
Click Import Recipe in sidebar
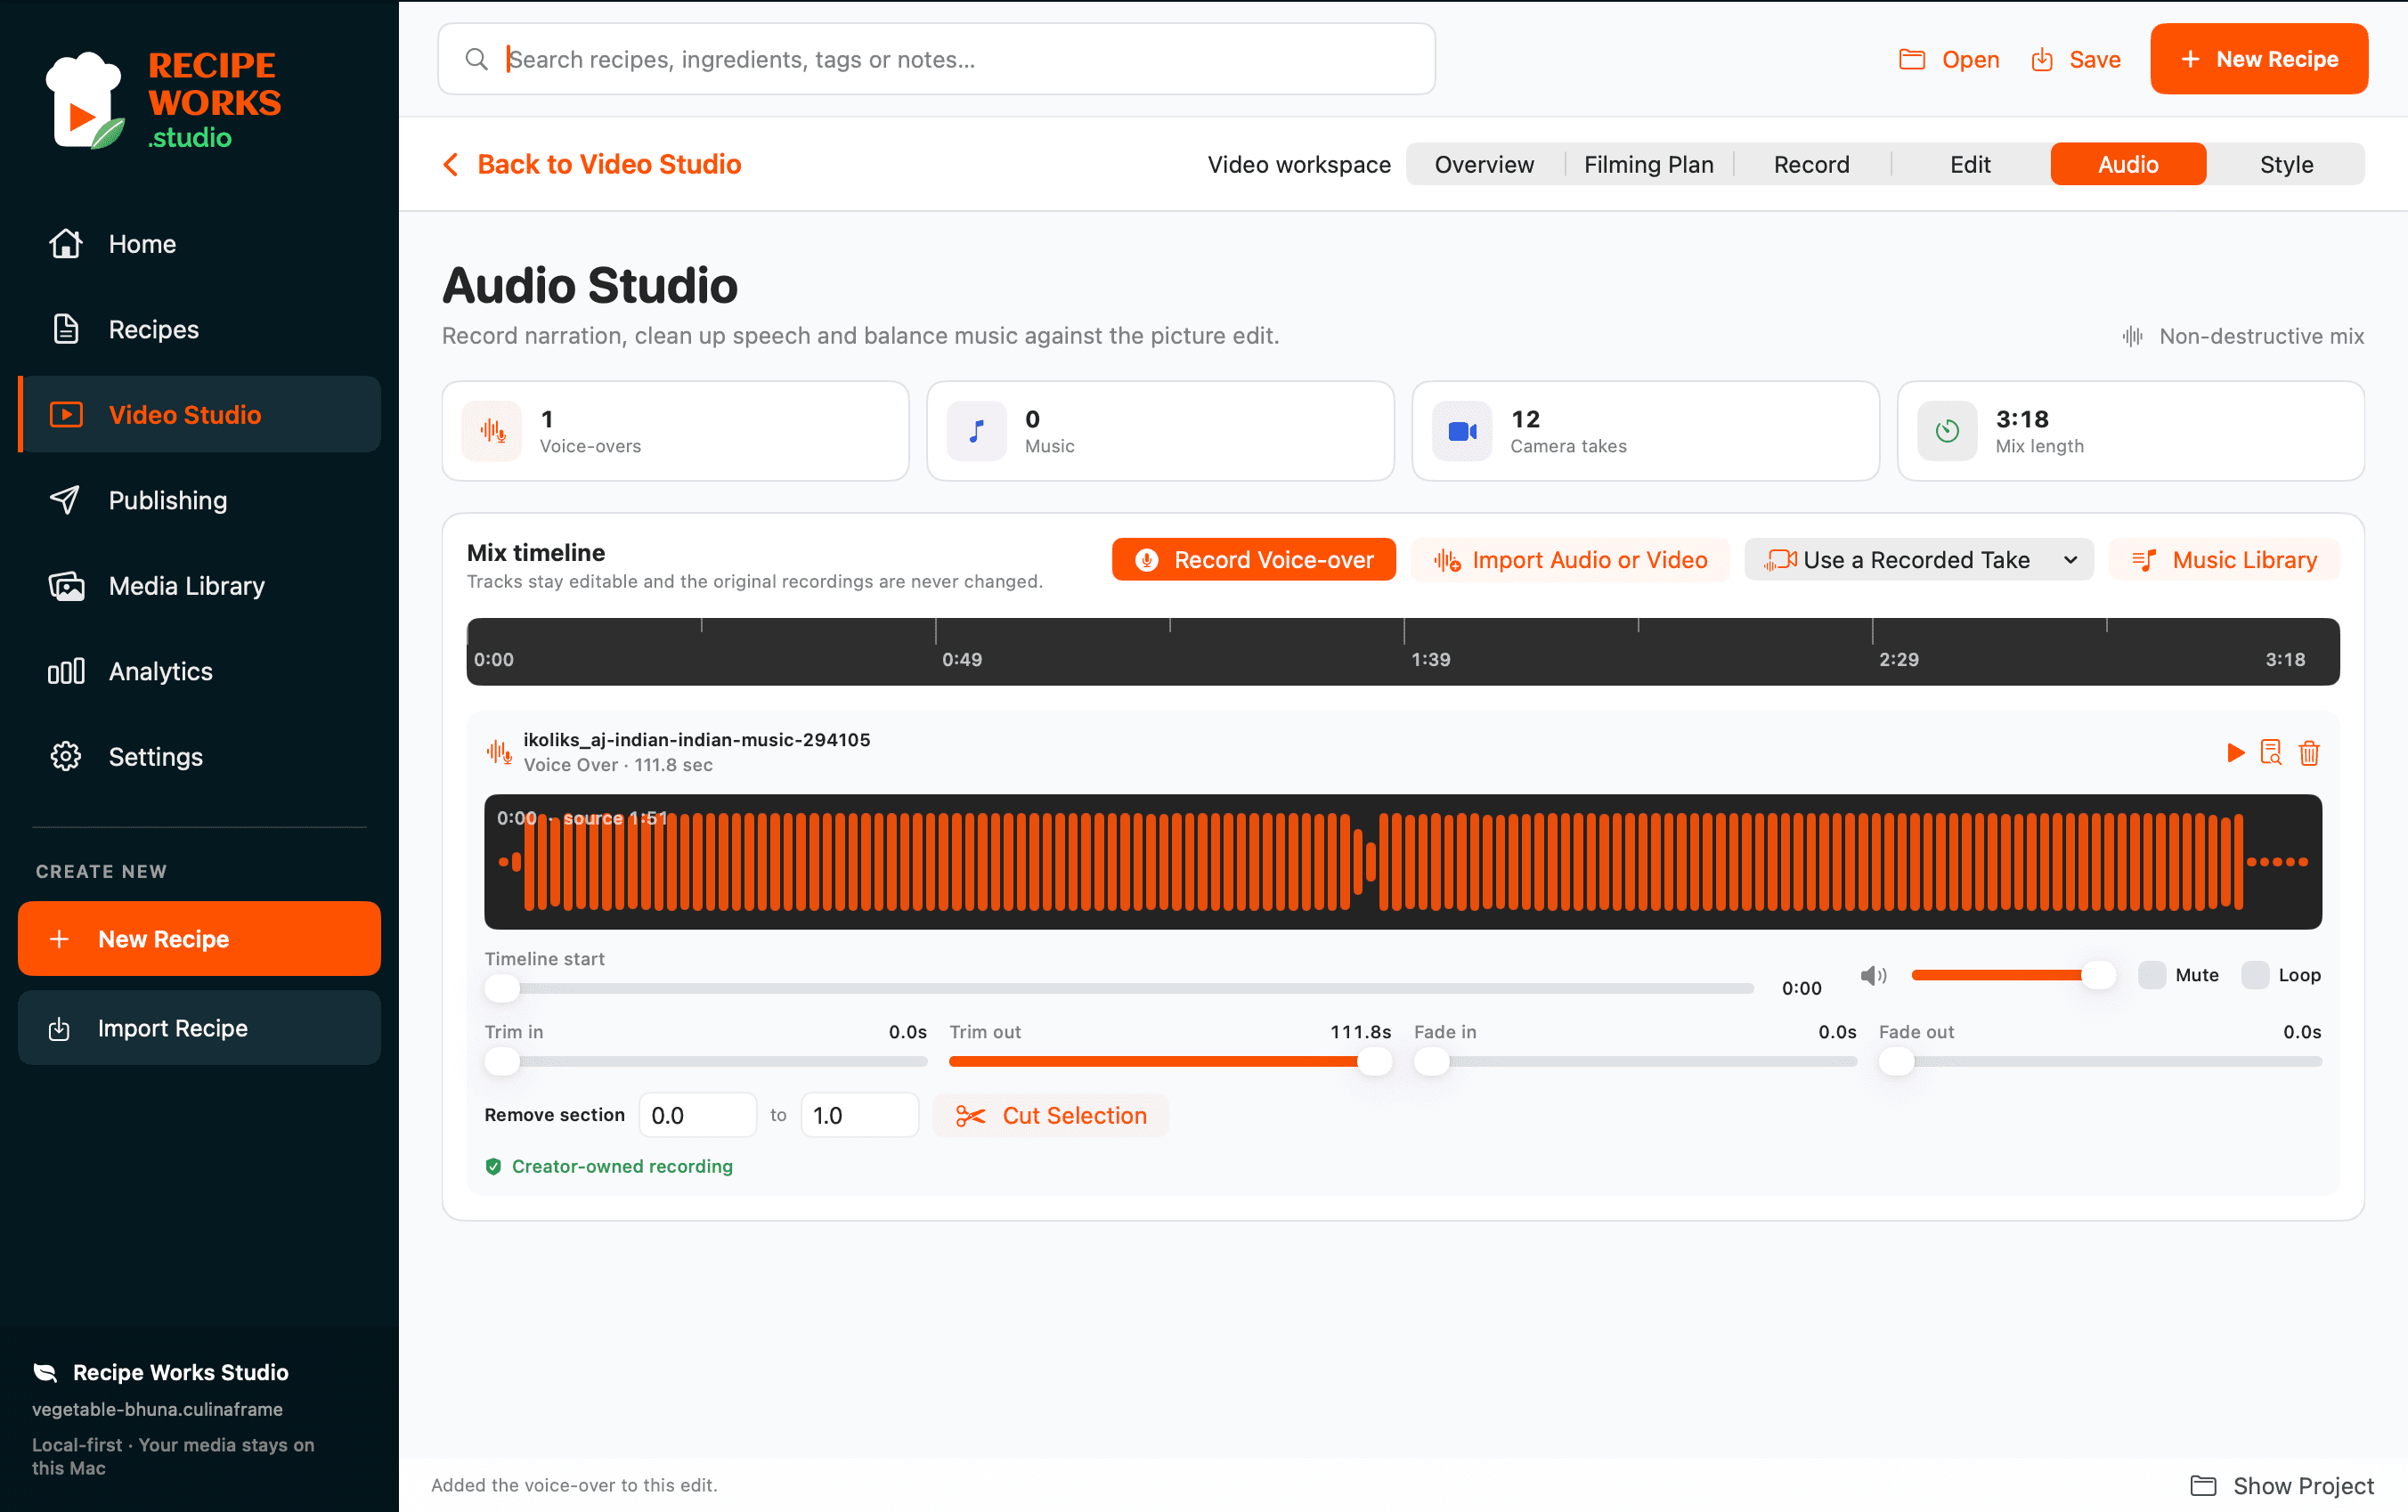pos(199,1028)
